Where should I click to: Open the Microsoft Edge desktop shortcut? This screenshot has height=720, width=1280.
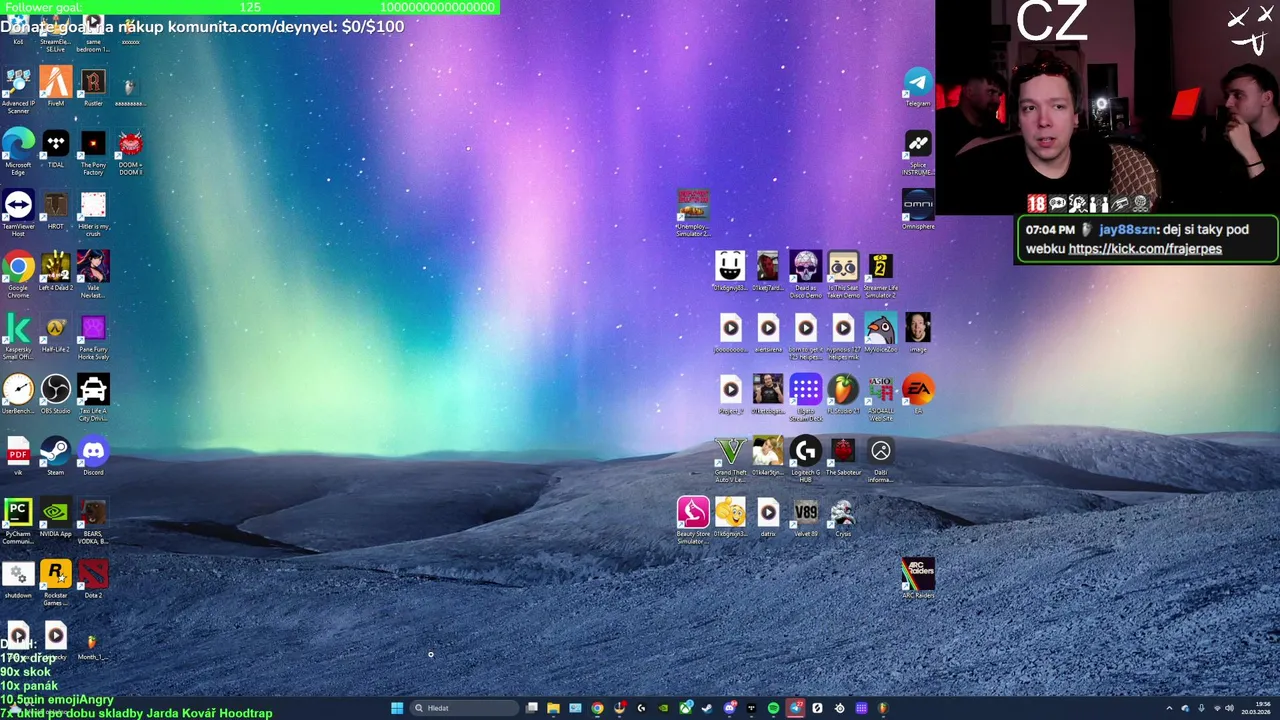point(18,151)
